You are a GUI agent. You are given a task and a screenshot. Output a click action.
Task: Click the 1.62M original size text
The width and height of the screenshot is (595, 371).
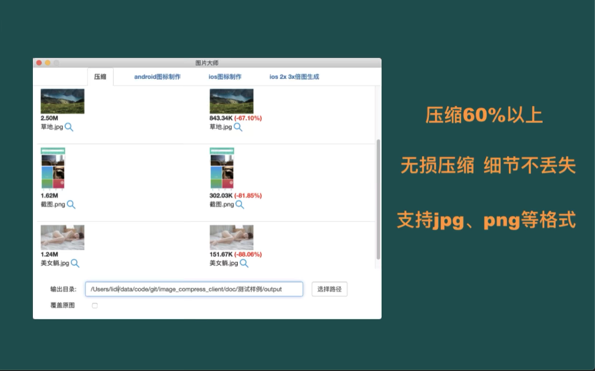coord(49,196)
